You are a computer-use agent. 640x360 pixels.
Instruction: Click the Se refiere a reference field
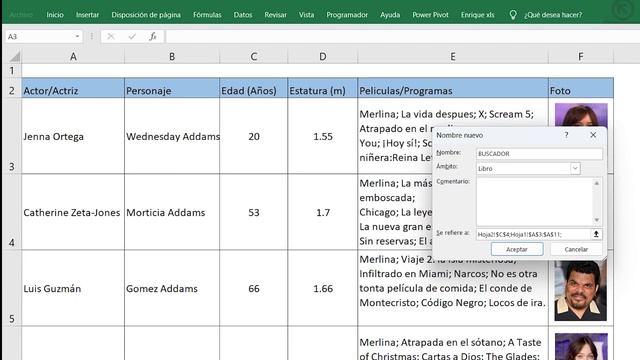(x=533, y=234)
